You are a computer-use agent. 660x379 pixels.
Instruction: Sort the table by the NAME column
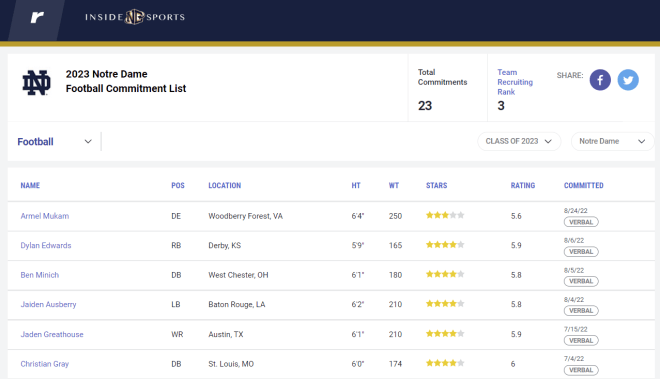coord(30,185)
